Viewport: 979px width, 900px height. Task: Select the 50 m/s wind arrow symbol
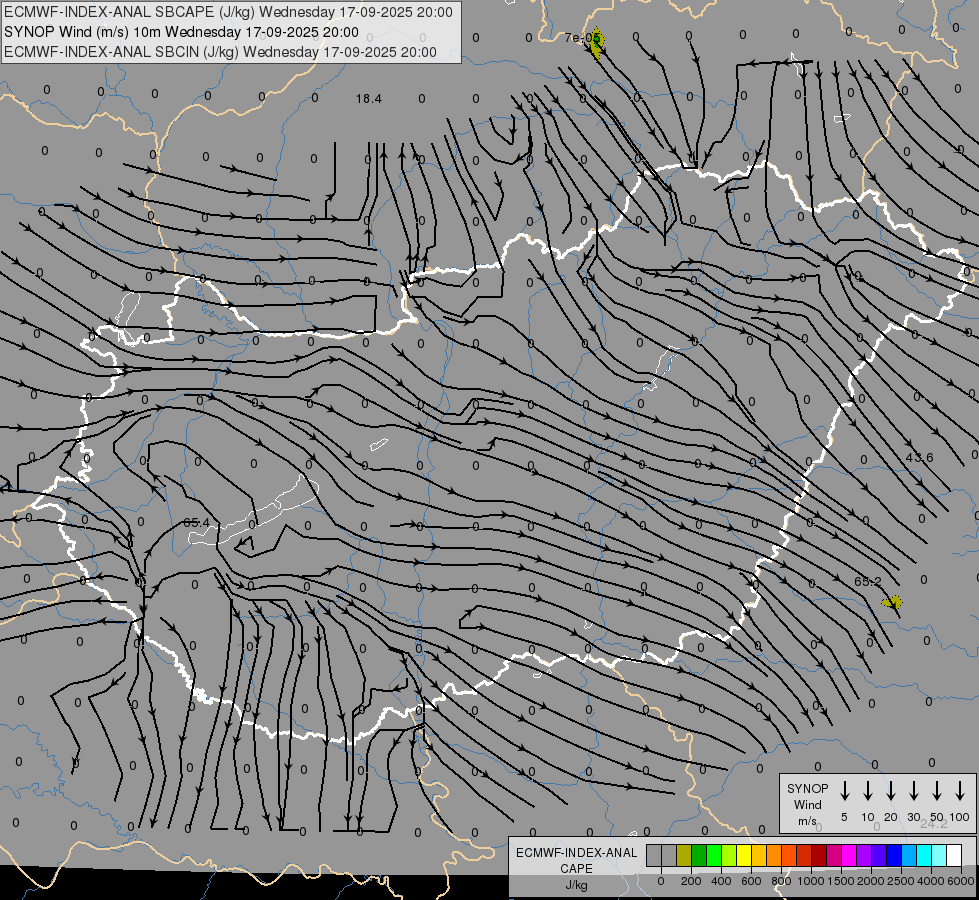point(937,791)
